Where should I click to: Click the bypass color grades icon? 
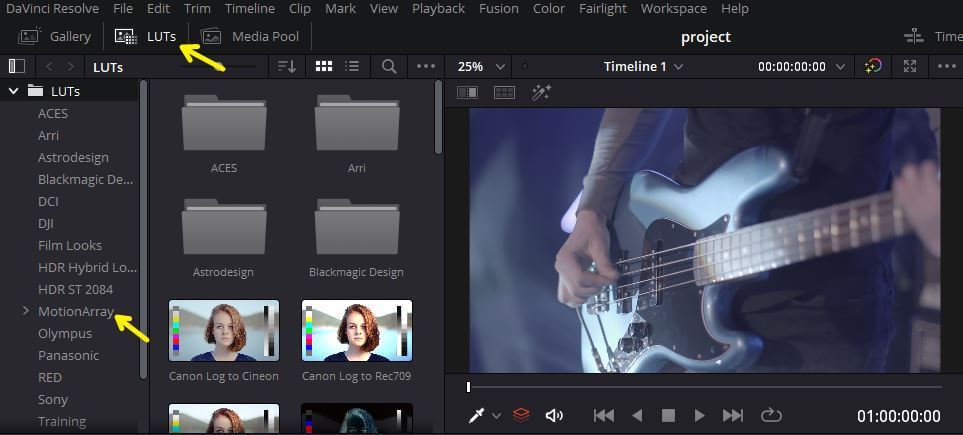pos(874,67)
